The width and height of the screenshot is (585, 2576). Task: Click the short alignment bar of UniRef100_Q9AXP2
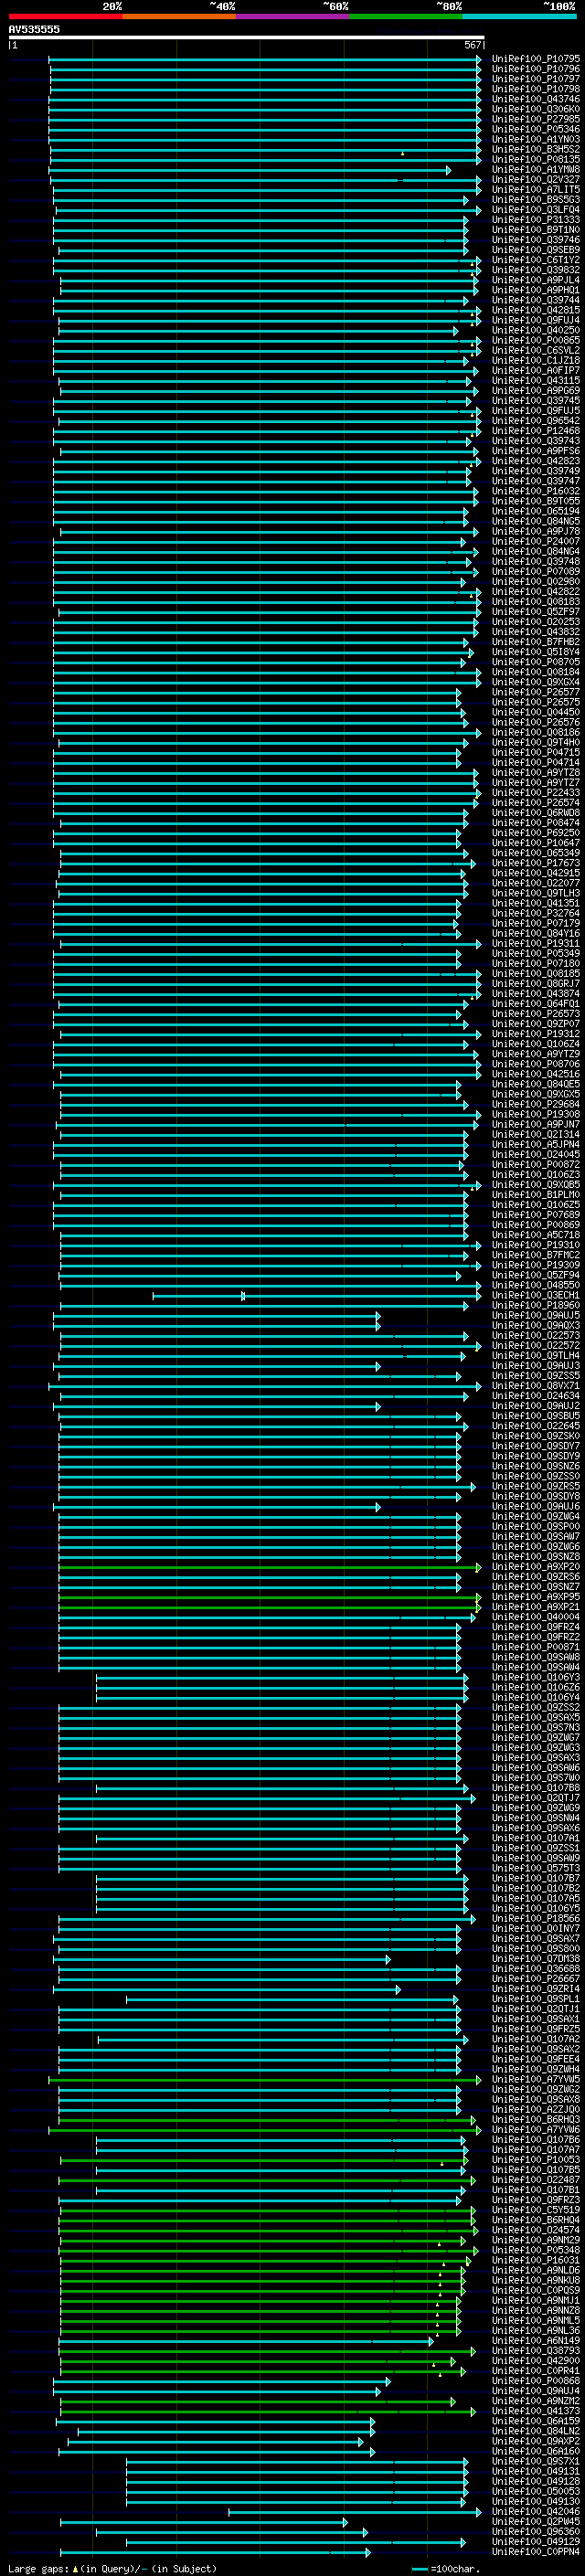coord(216,2441)
